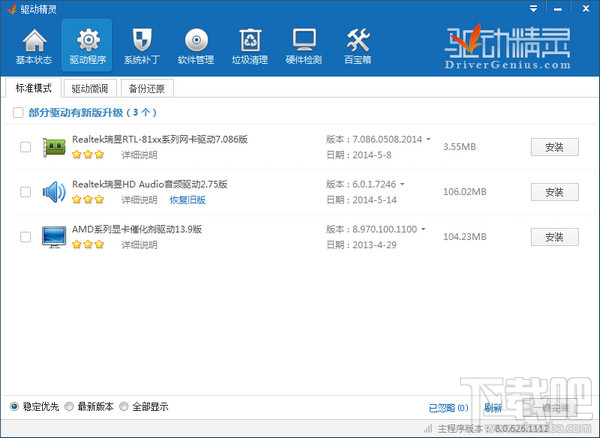
Task: Expand version dropdown for 7.086.0508.2014
Action: coord(429,139)
